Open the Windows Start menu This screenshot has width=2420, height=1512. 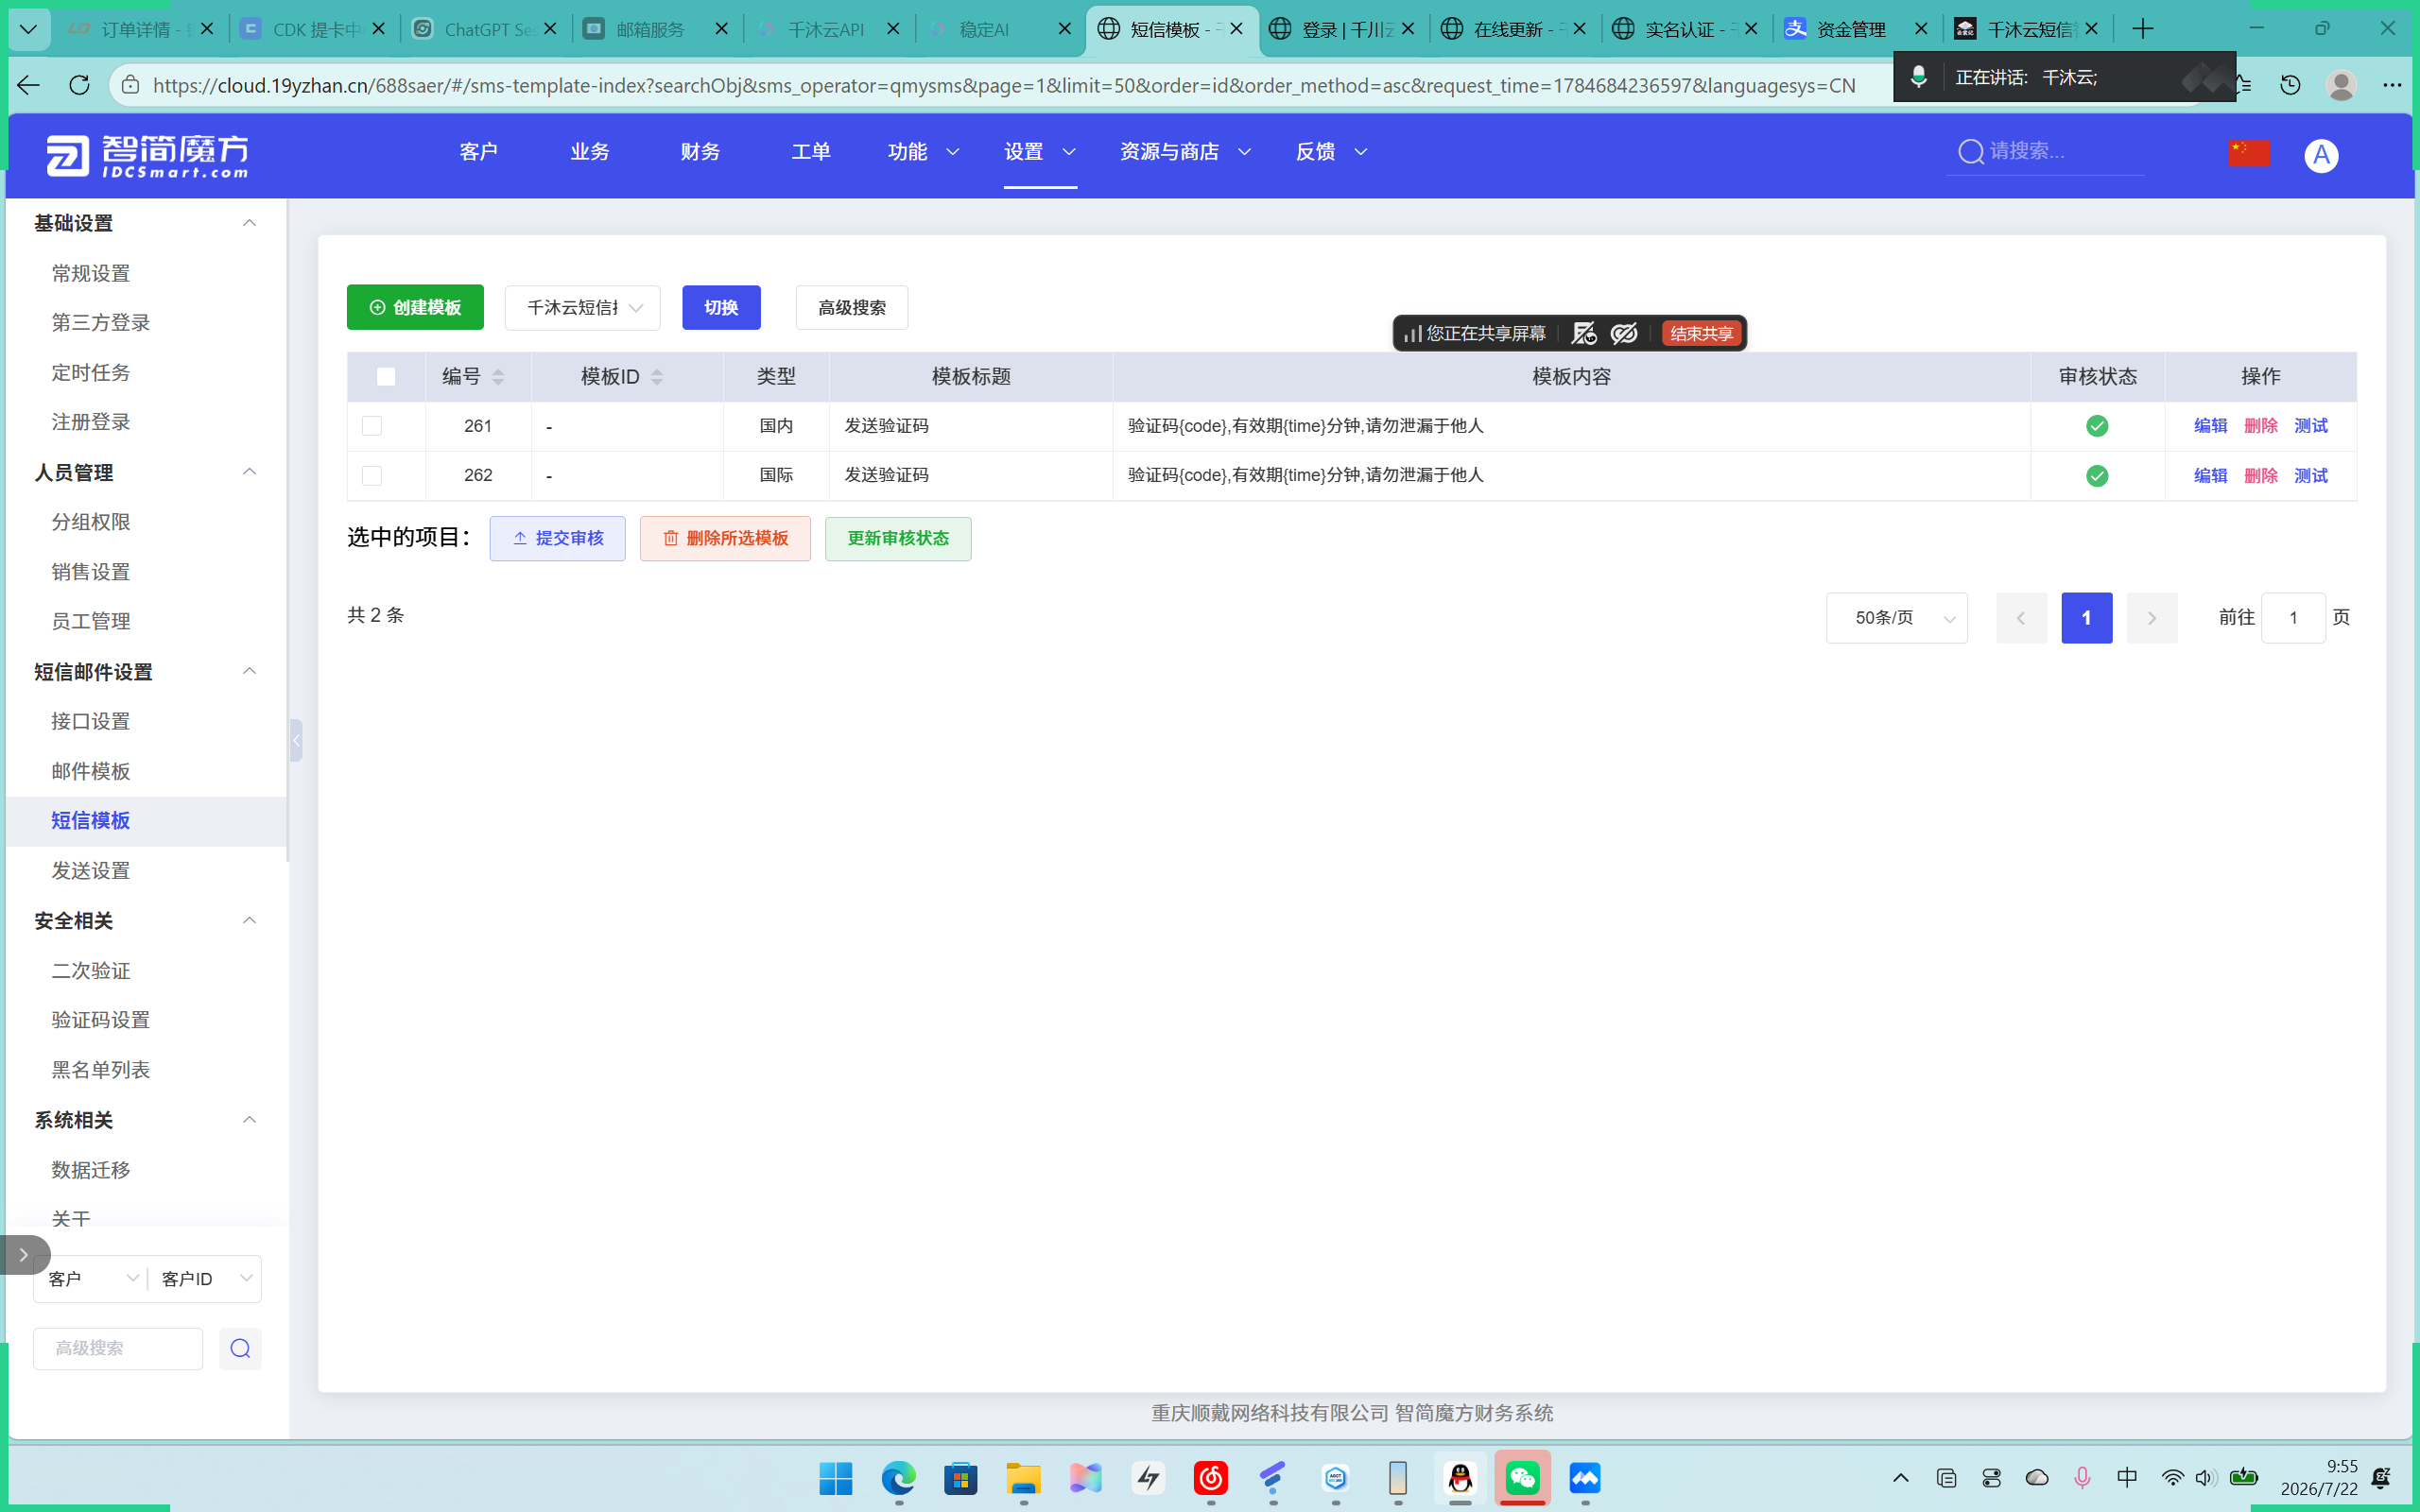[835, 1477]
